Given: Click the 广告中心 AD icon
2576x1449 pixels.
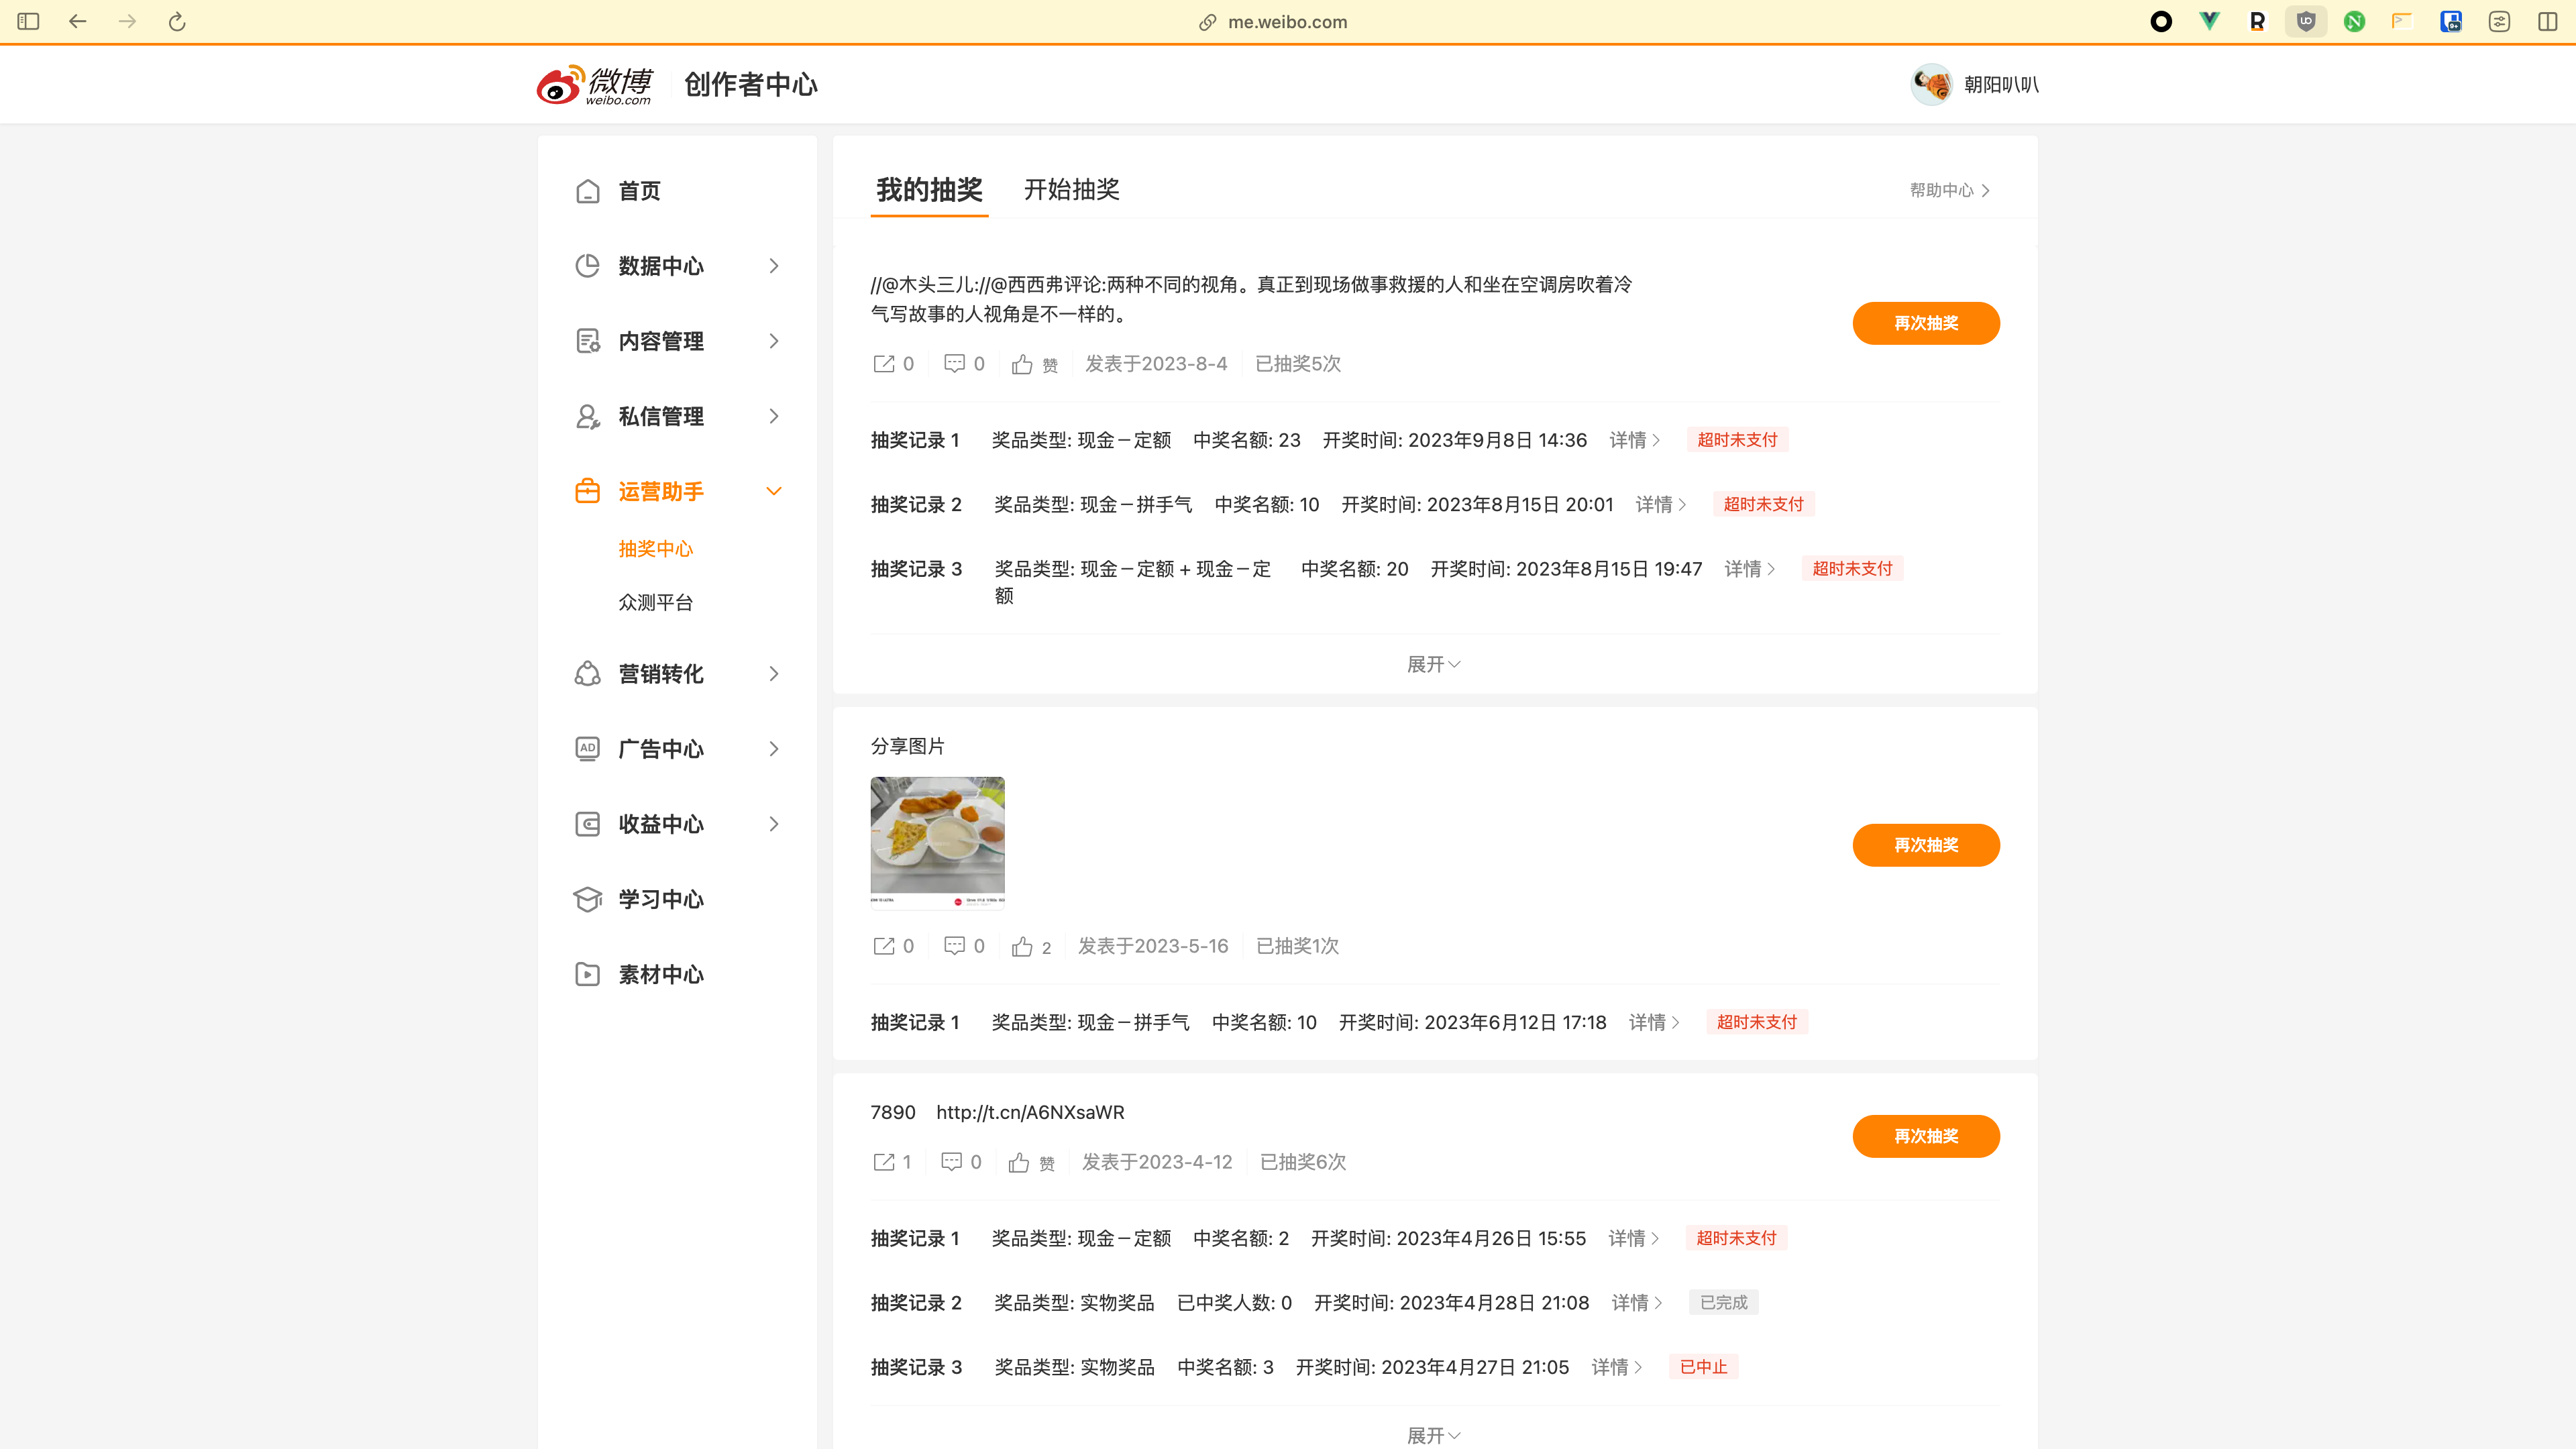Looking at the screenshot, I should [587, 749].
